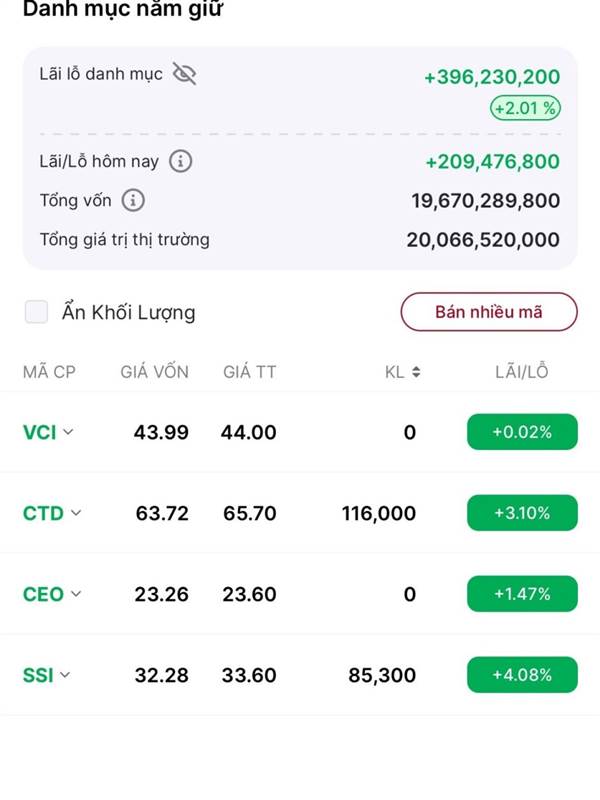600x800 pixels.
Task: Tap the +2.01 % portfolio percentage pill
Action: (x=525, y=108)
